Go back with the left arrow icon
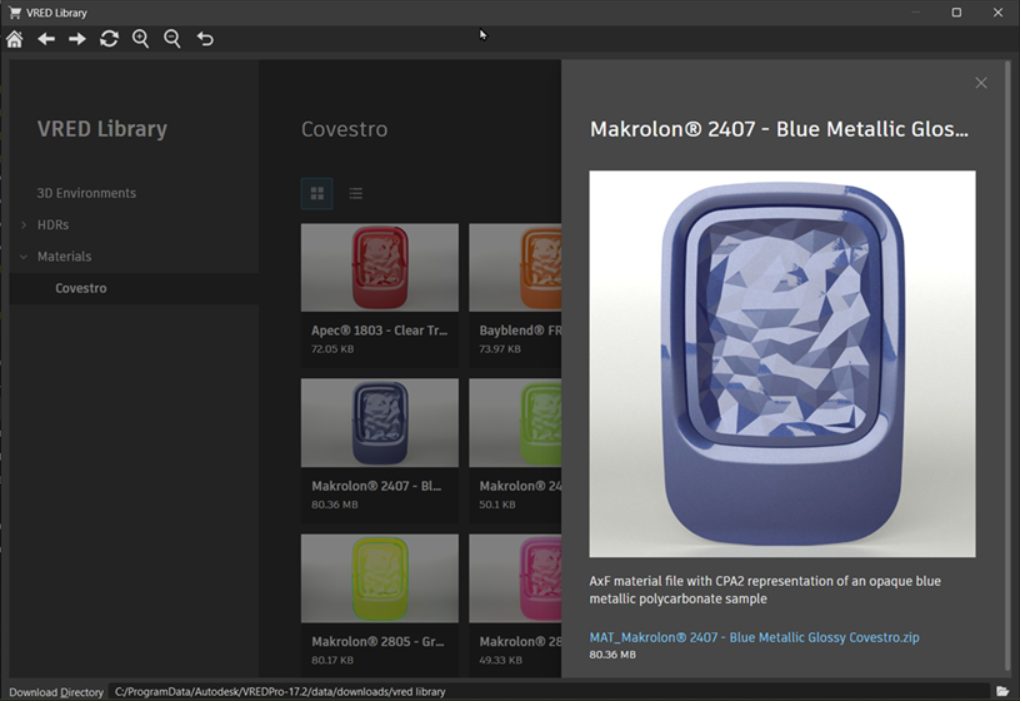 tap(46, 39)
